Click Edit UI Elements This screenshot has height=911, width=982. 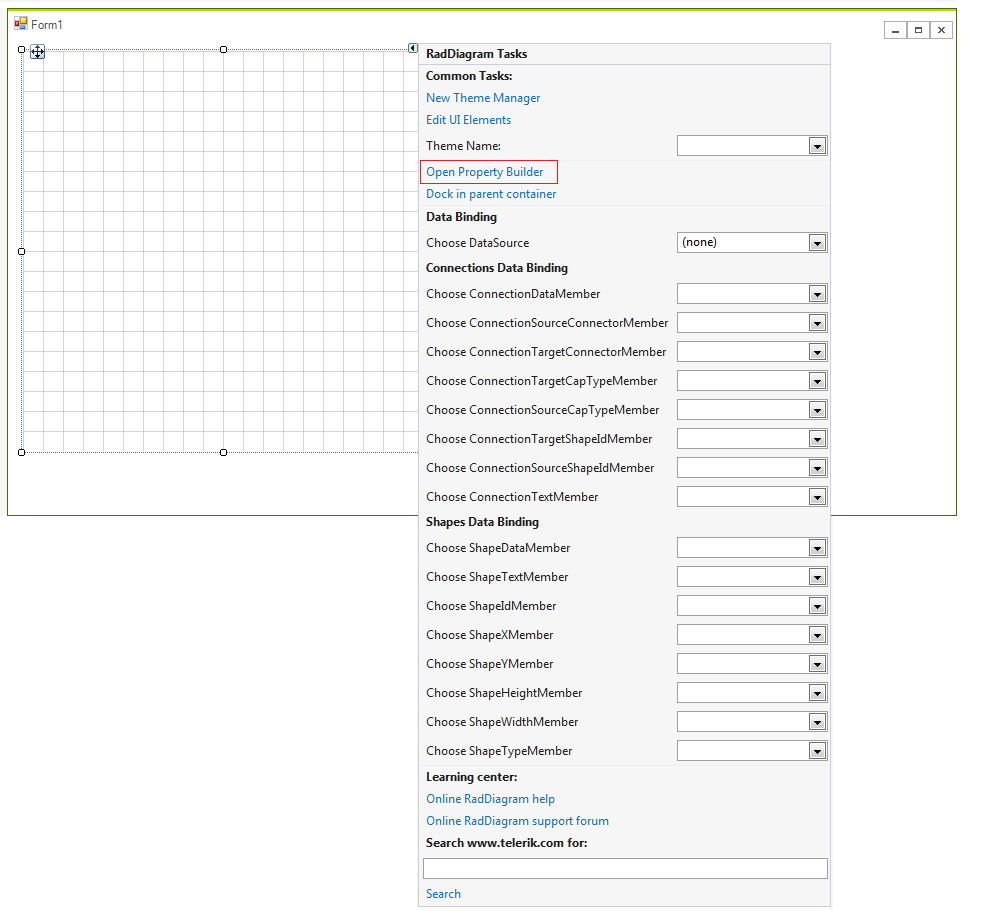(x=468, y=119)
